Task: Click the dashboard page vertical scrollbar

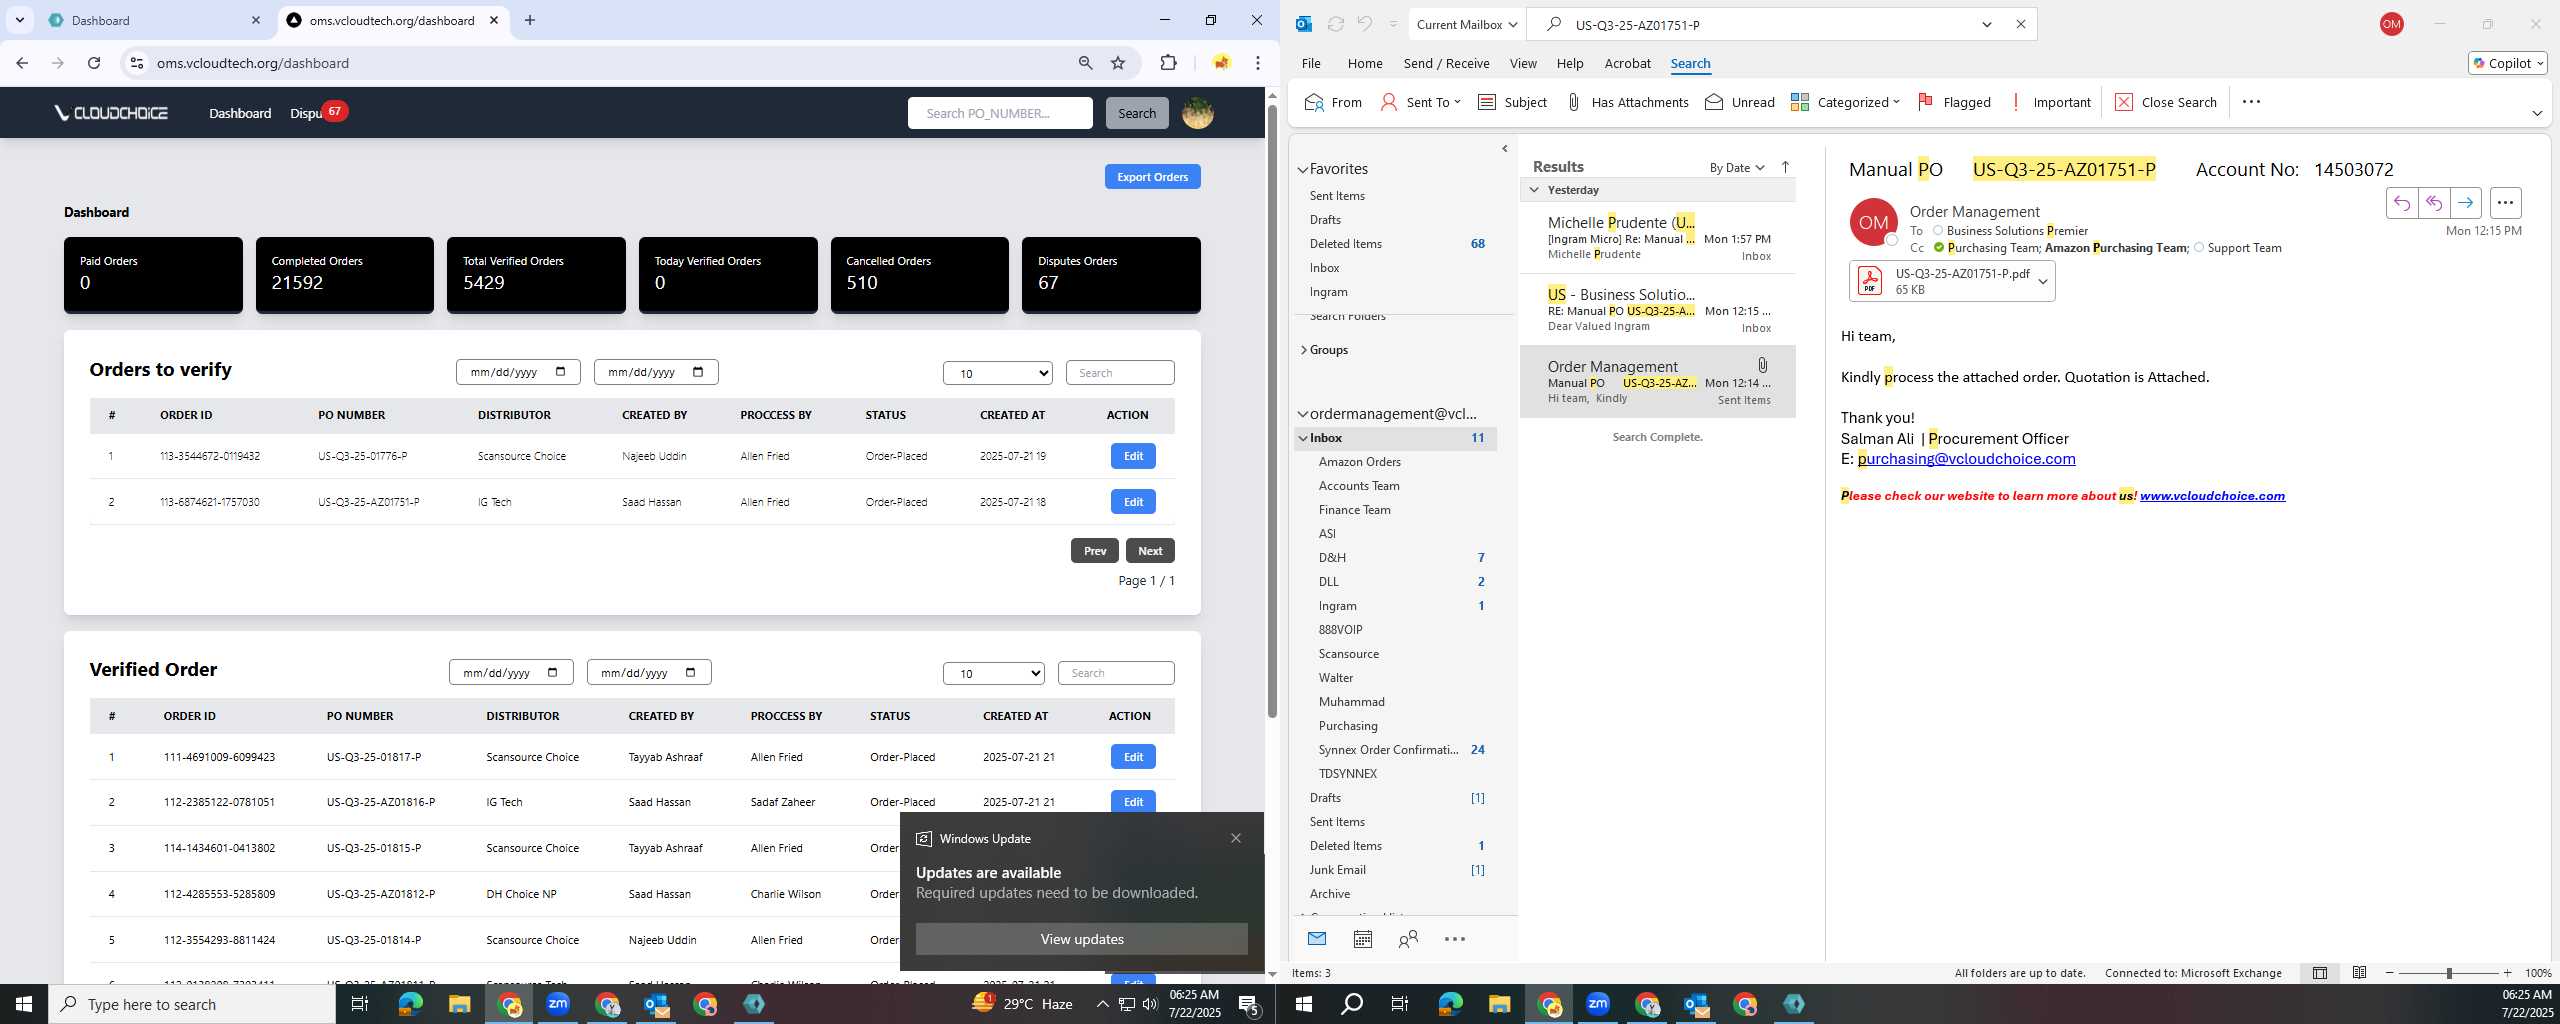Action: click(1272, 410)
